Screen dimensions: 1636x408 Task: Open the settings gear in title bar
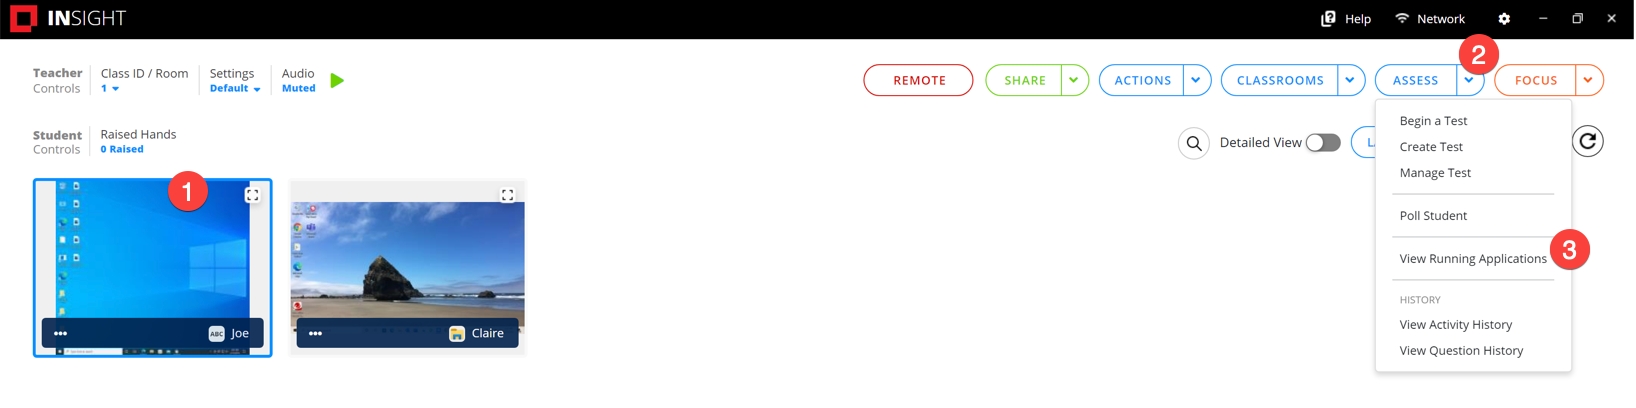(1504, 18)
